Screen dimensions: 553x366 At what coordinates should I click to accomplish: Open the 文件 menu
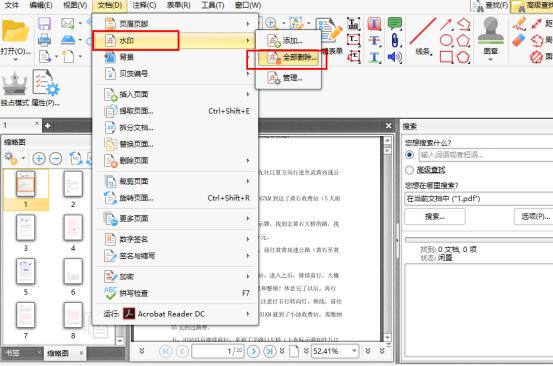(x=12, y=5)
